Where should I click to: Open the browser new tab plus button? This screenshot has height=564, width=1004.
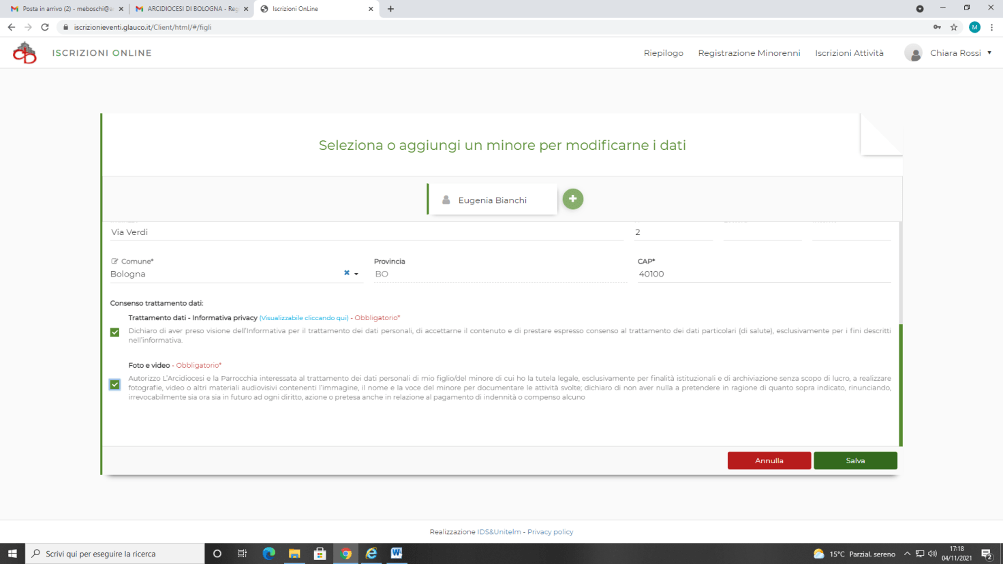click(x=390, y=9)
